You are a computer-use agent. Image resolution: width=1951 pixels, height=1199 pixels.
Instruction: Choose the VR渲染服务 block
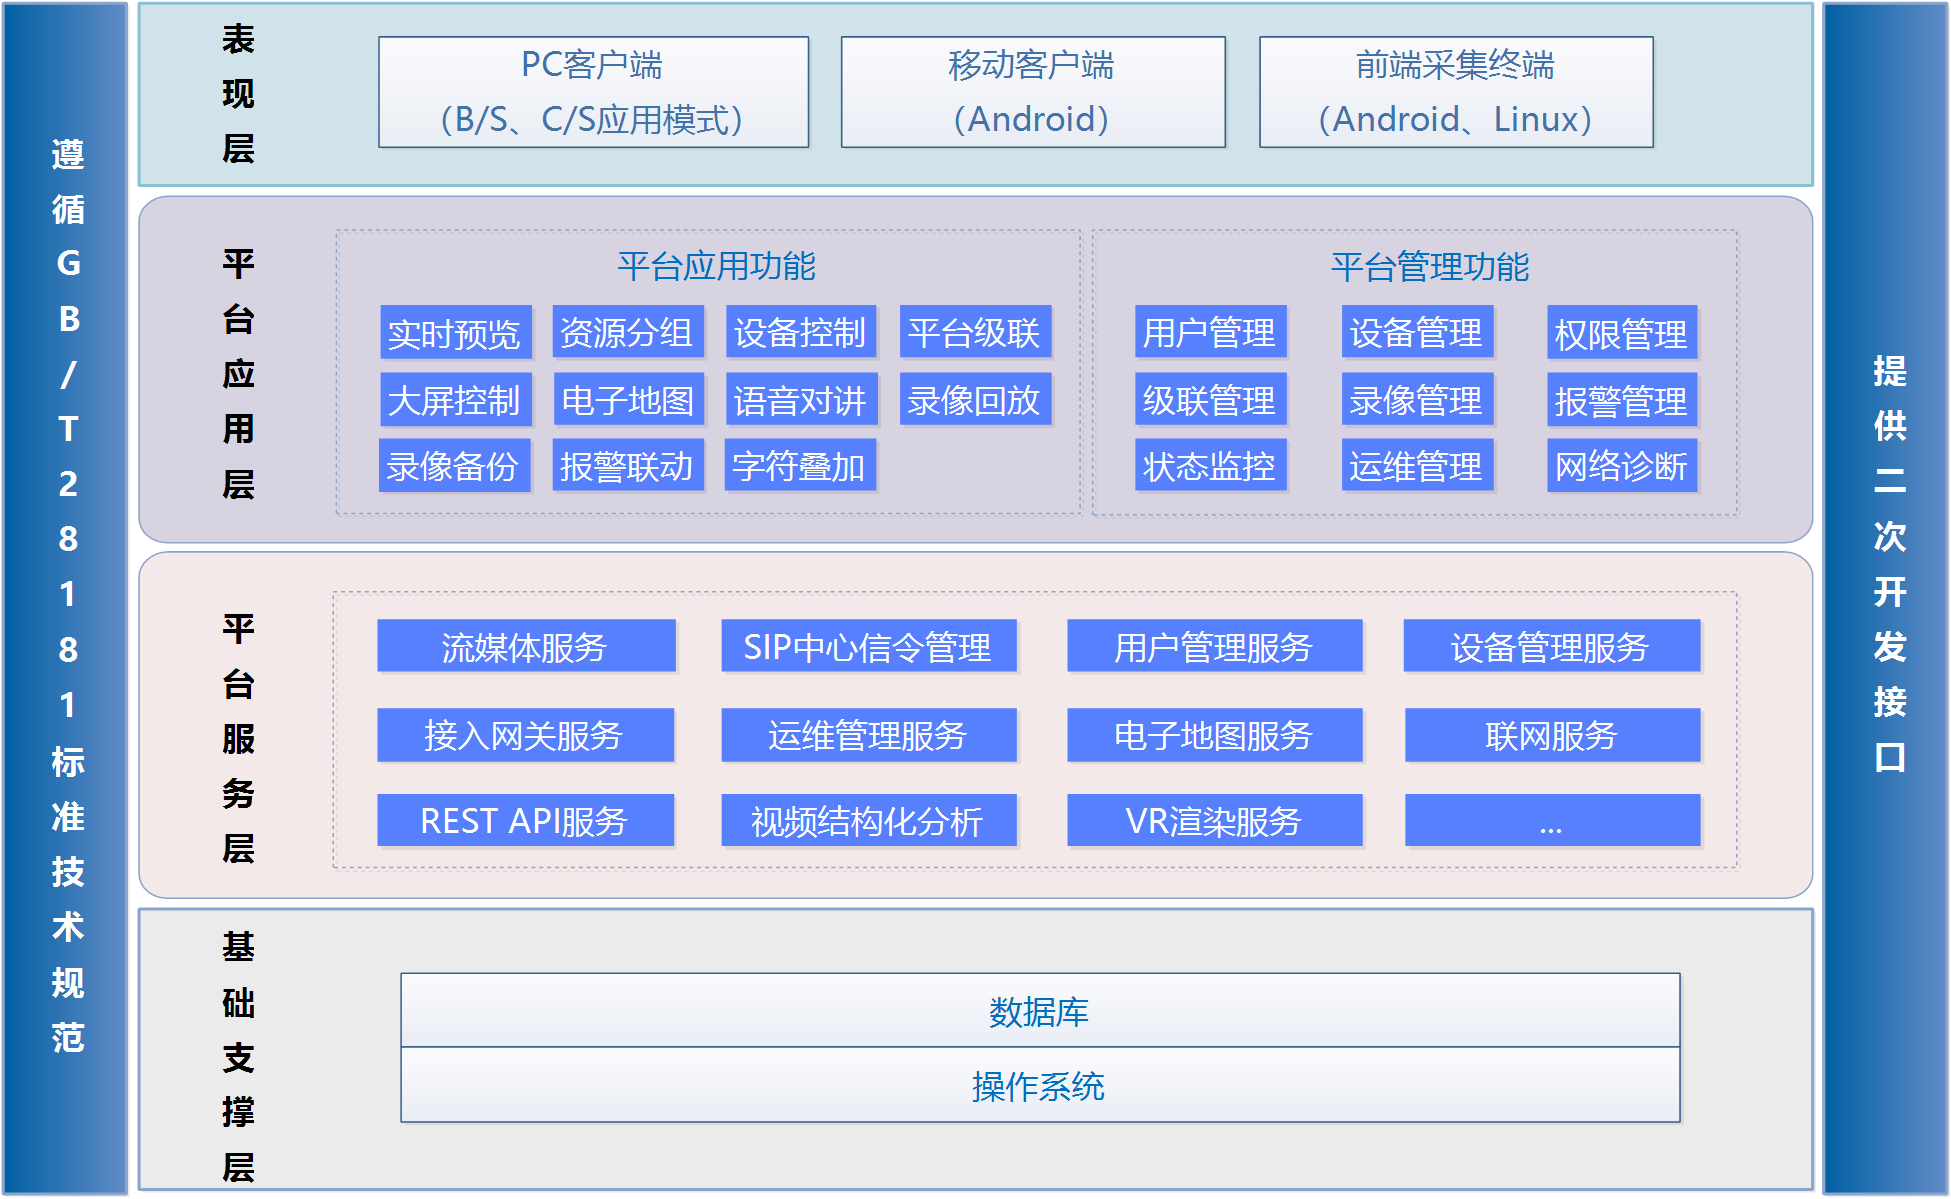coord(1214,820)
